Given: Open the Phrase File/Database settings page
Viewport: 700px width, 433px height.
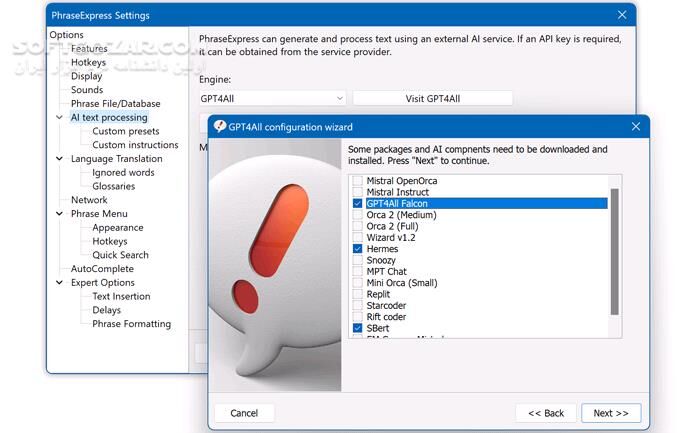Looking at the screenshot, I should (x=115, y=104).
